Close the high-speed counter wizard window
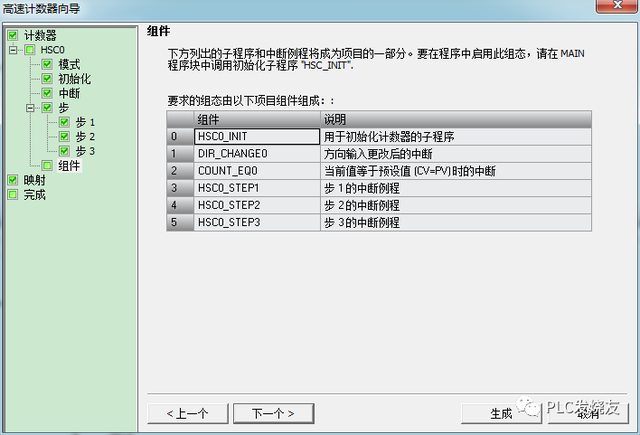Screen dimensions: 640x435 (616, 8)
